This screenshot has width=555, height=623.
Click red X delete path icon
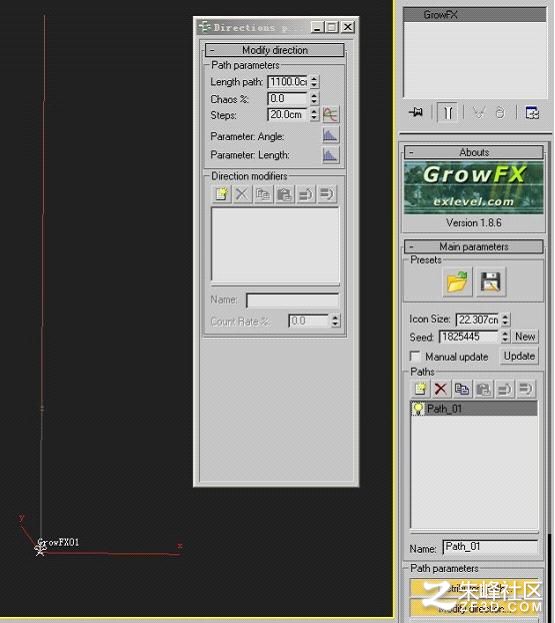[x=440, y=389]
